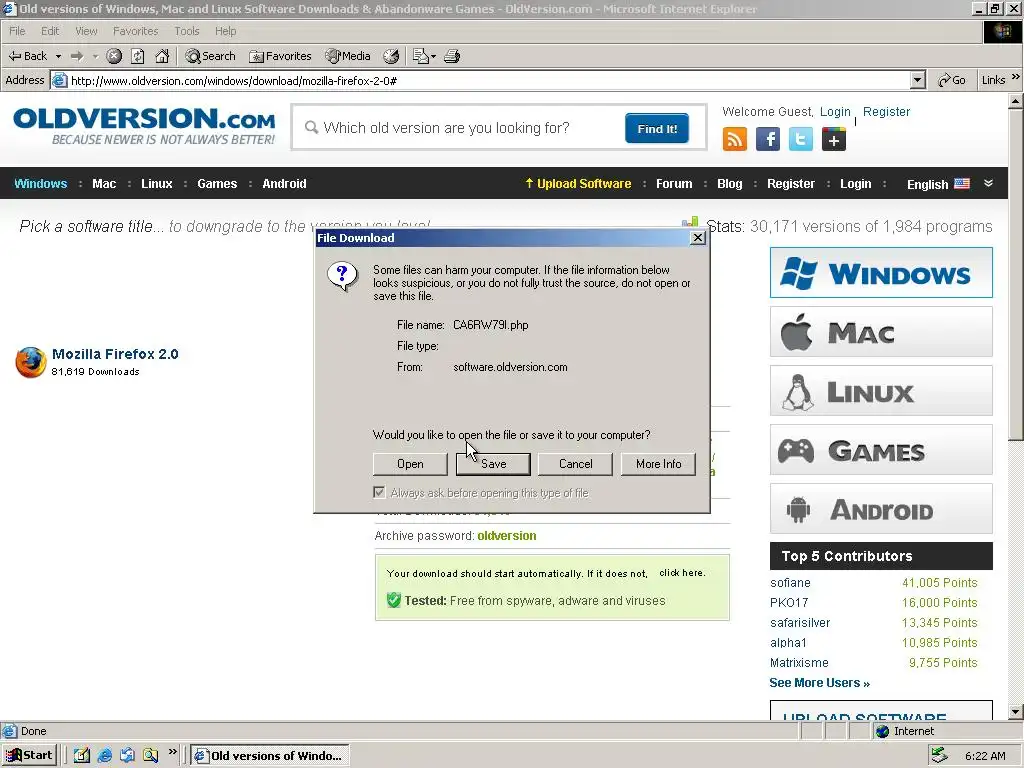Click the Mozilla Firefox 2.0 title link

(115, 354)
